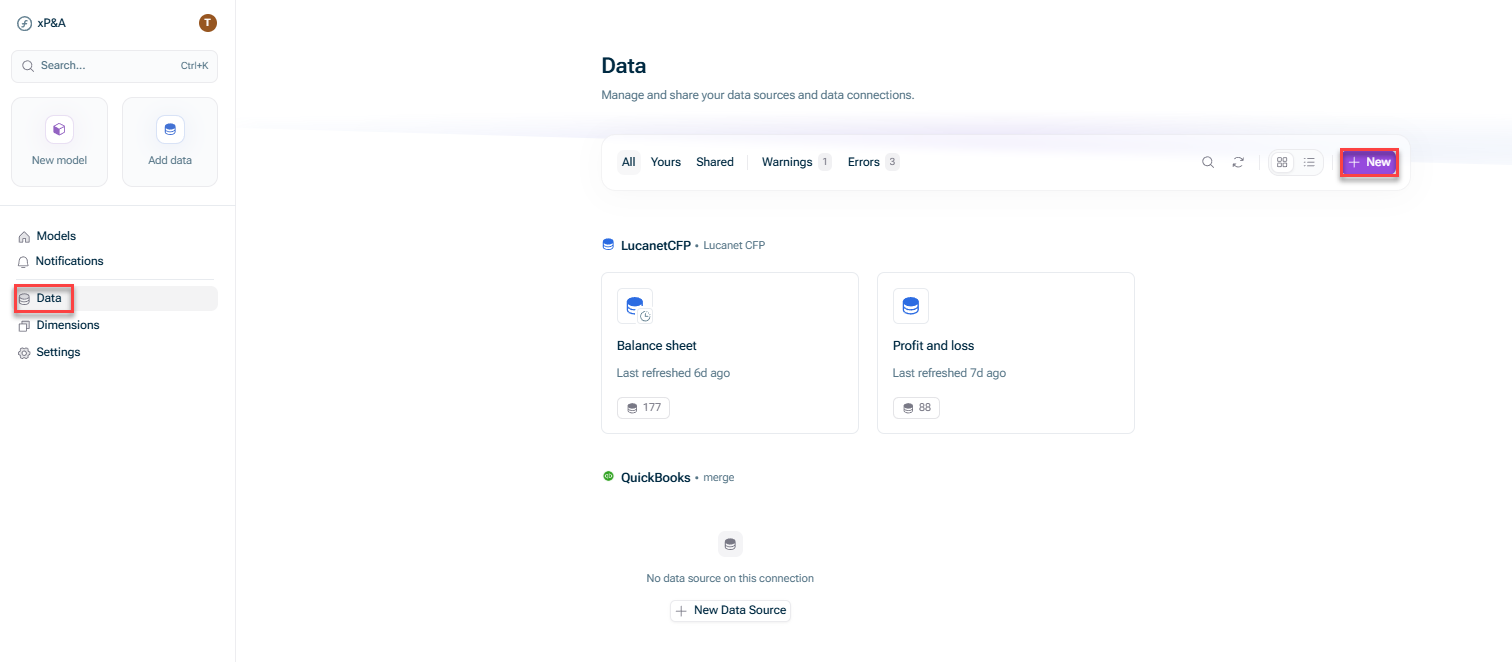1512x662 pixels.
Task: Click the merge subtitle next to QuickBooks
Action: (x=719, y=478)
